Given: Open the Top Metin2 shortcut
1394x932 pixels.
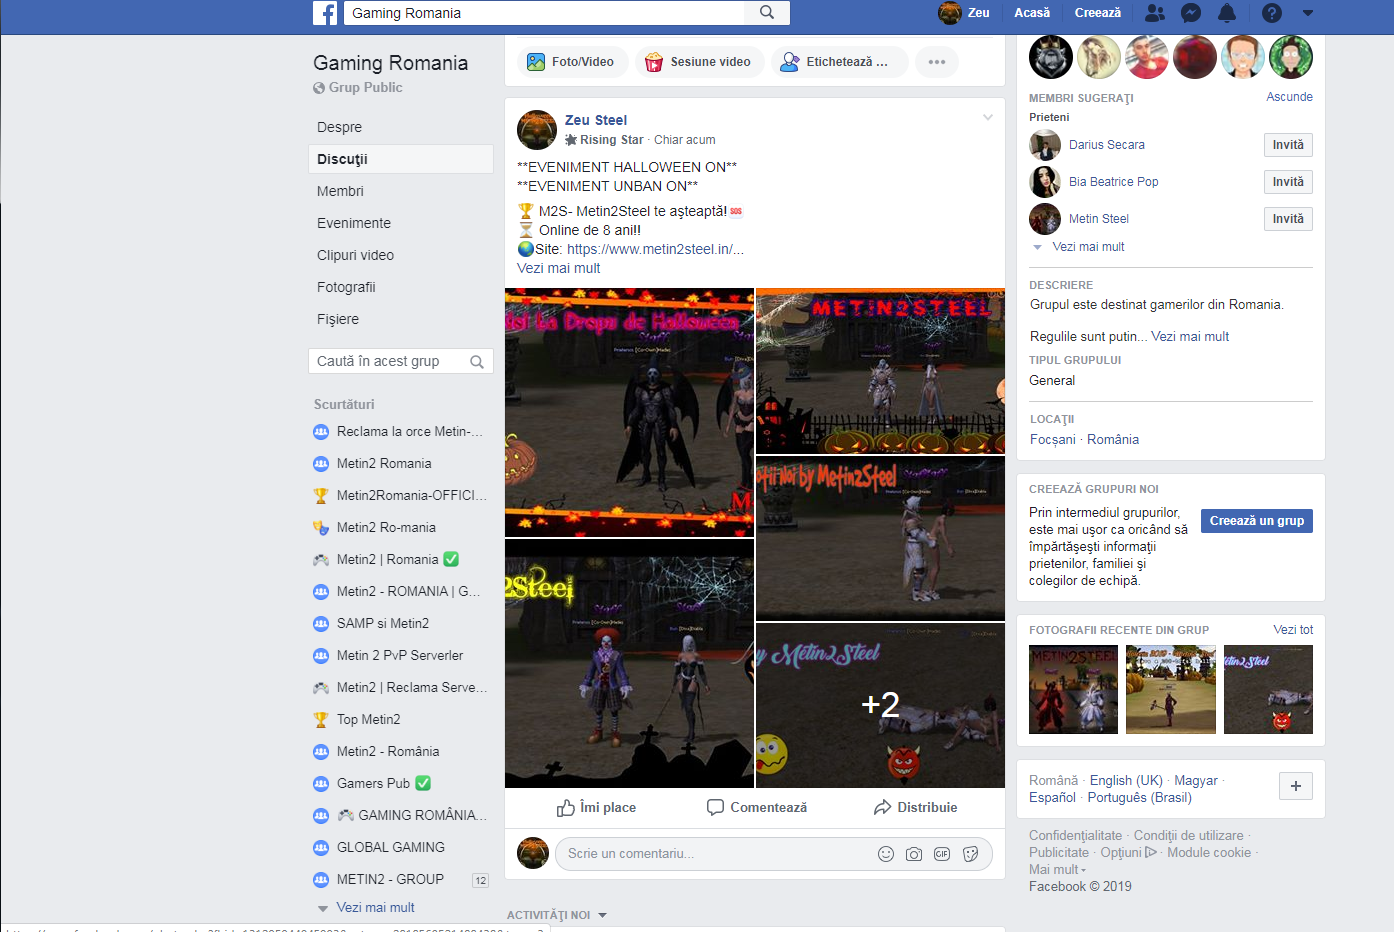Looking at the screenshot, I should (x=368, y=719).
